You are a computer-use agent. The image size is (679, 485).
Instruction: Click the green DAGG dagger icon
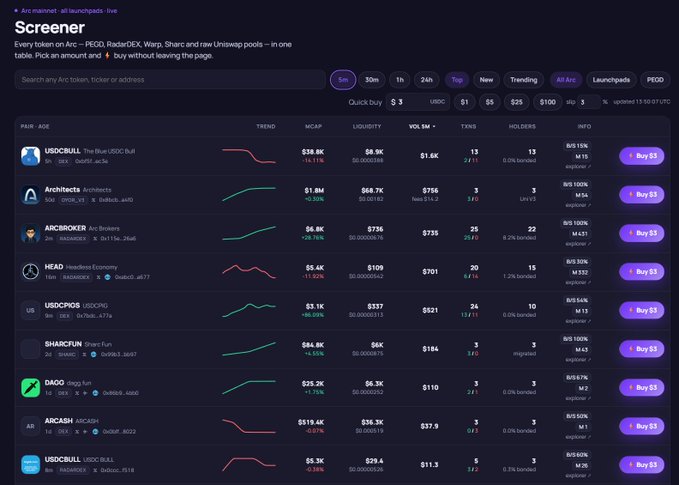pyautogui.click(x=30, y=388)
